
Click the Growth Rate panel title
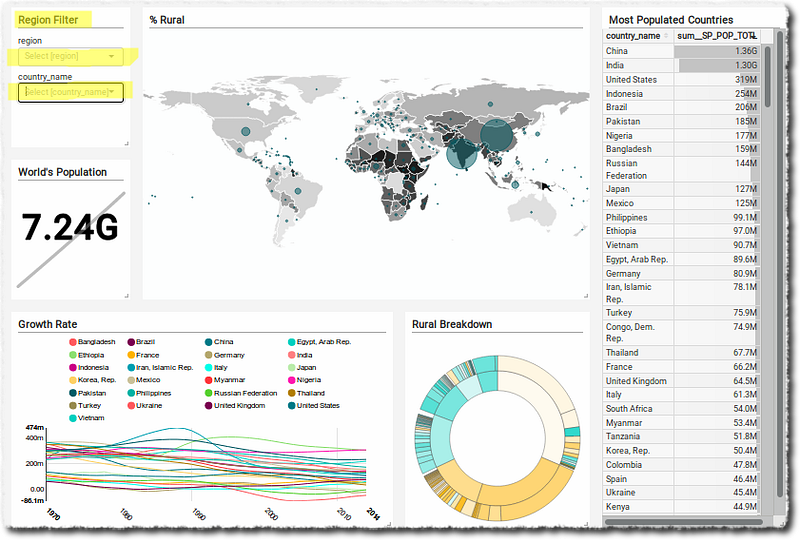(x=47, y=324)
